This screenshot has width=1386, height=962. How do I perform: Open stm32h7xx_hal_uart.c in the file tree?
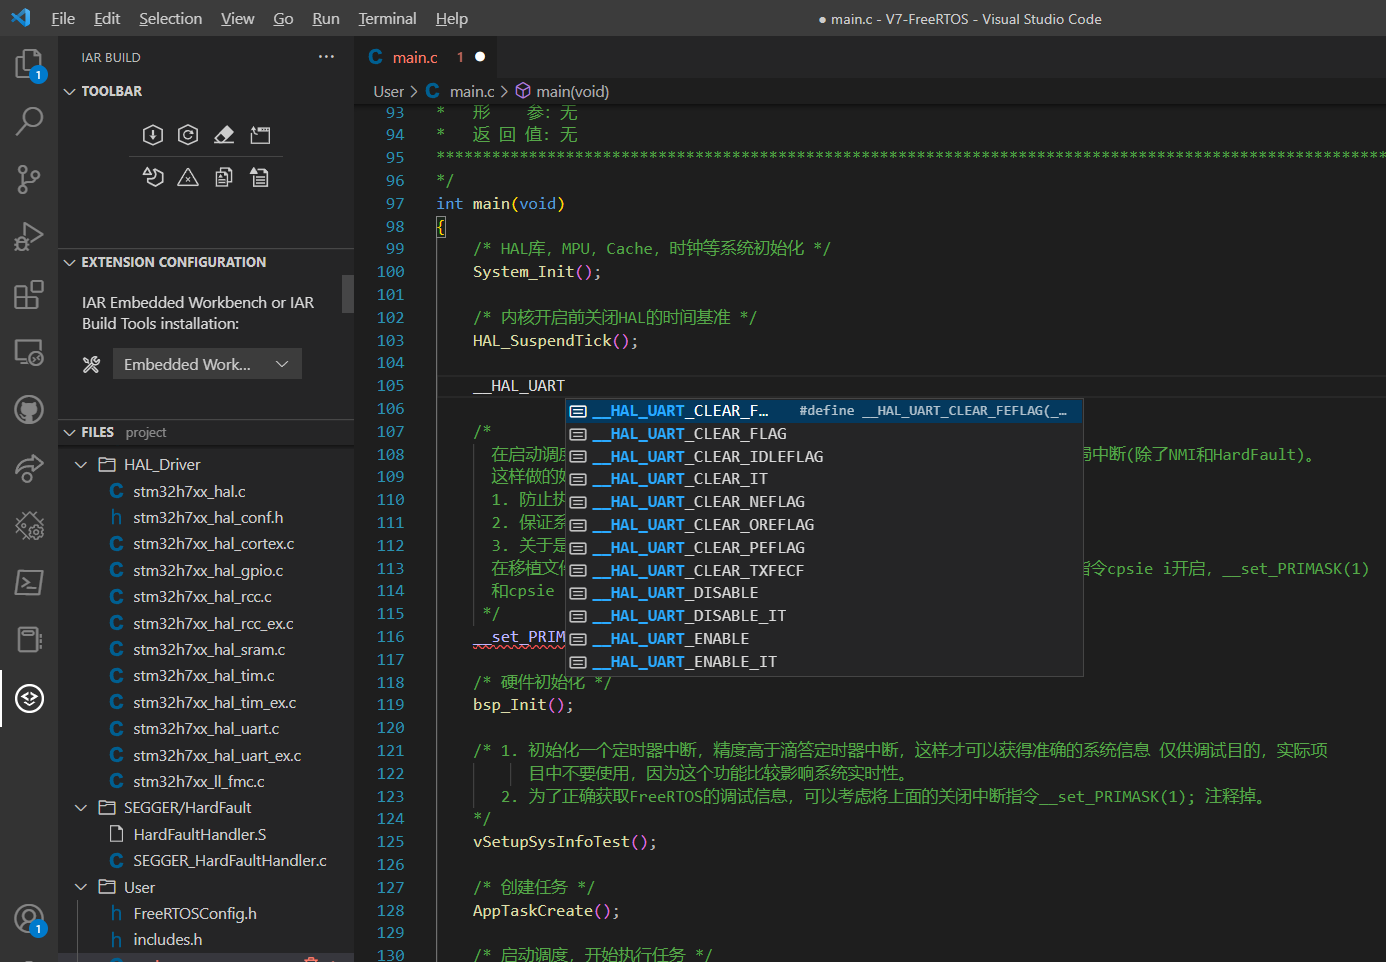pos(206,728)
